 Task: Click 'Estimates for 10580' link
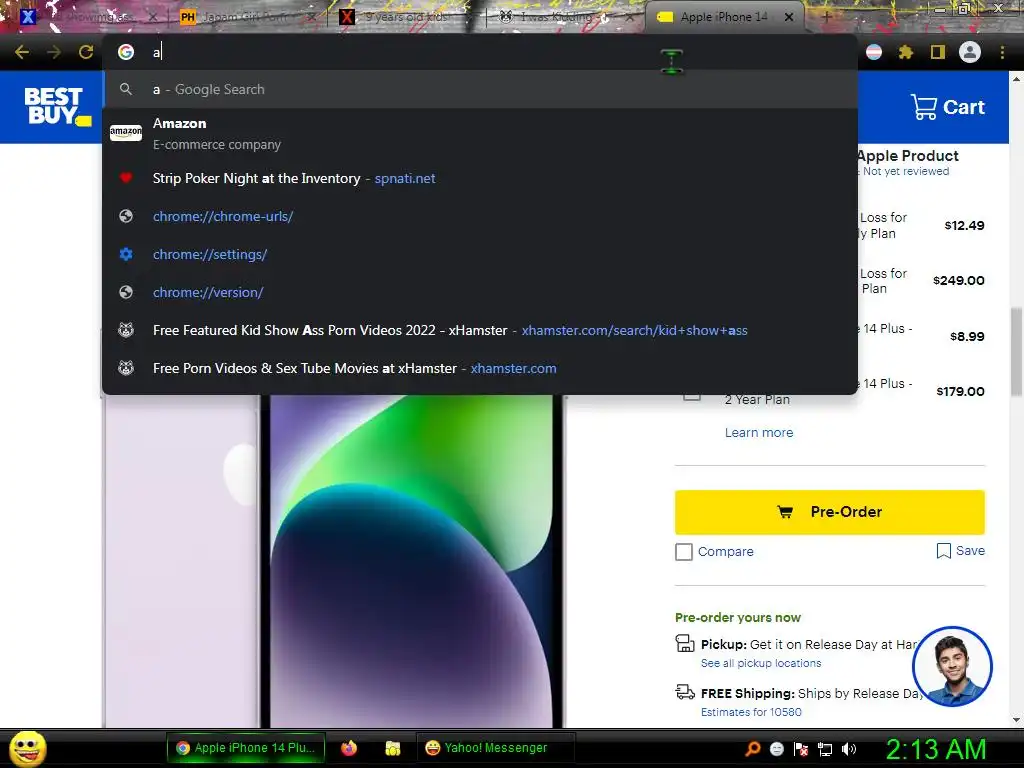[x=751, y=712]
